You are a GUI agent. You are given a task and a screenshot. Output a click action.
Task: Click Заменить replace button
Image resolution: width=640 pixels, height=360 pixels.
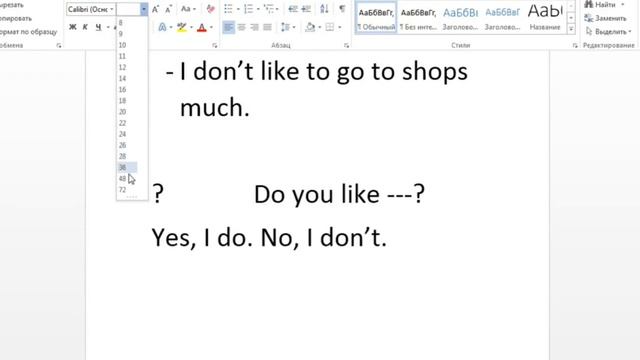(605, 18)
